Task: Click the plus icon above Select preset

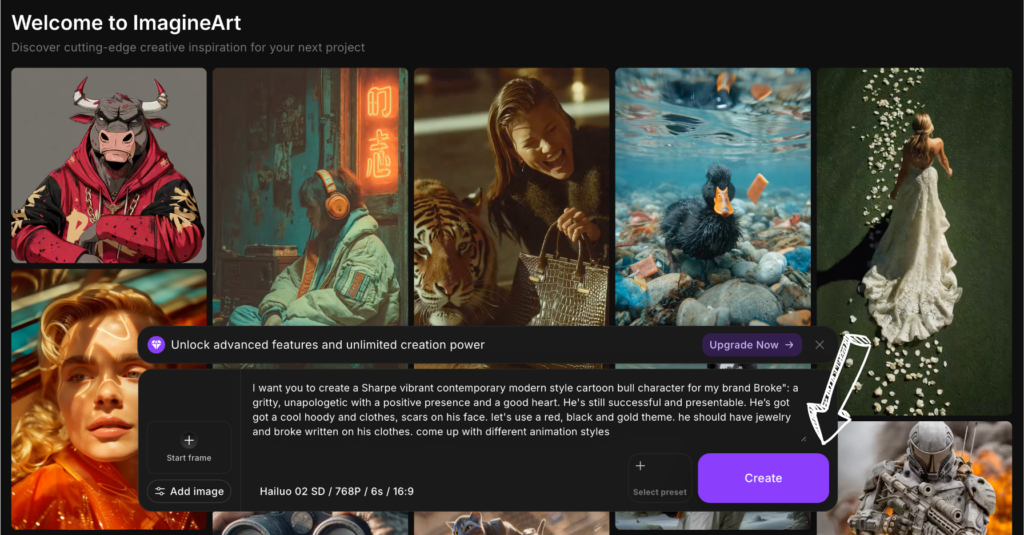Action: 640,466
